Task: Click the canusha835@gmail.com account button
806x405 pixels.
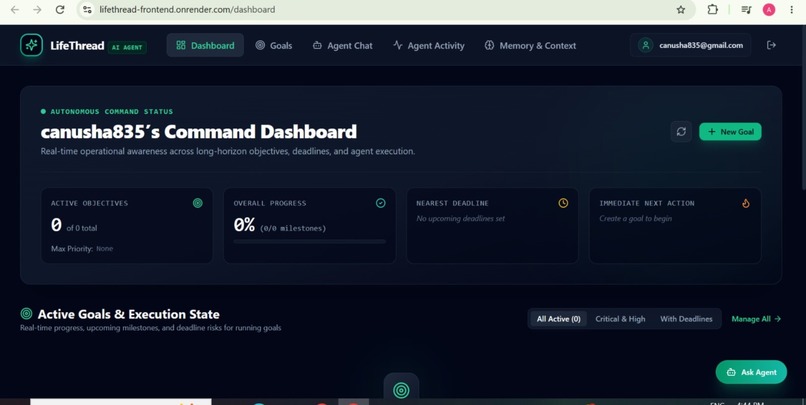Action: tap(690, 45)
